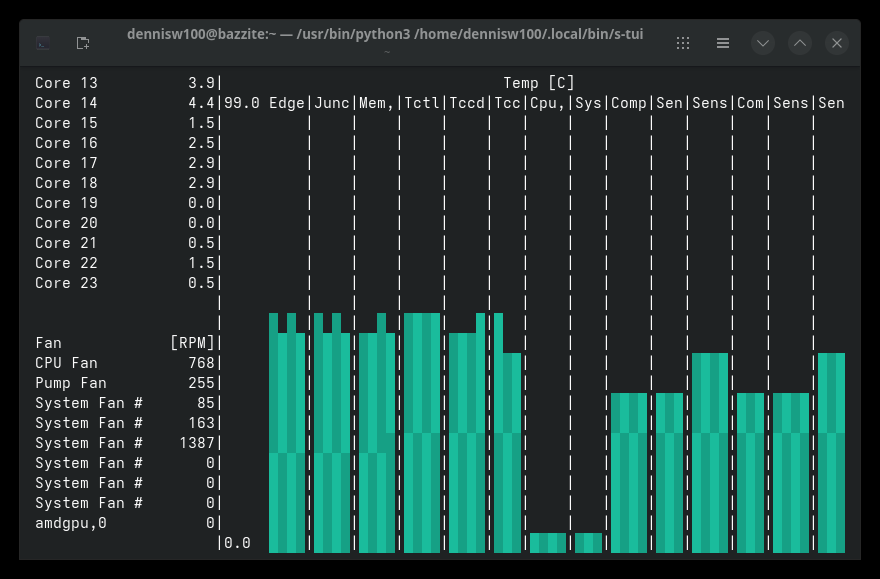
Task: Open a new terminal tab
Action: click(83, 43)
